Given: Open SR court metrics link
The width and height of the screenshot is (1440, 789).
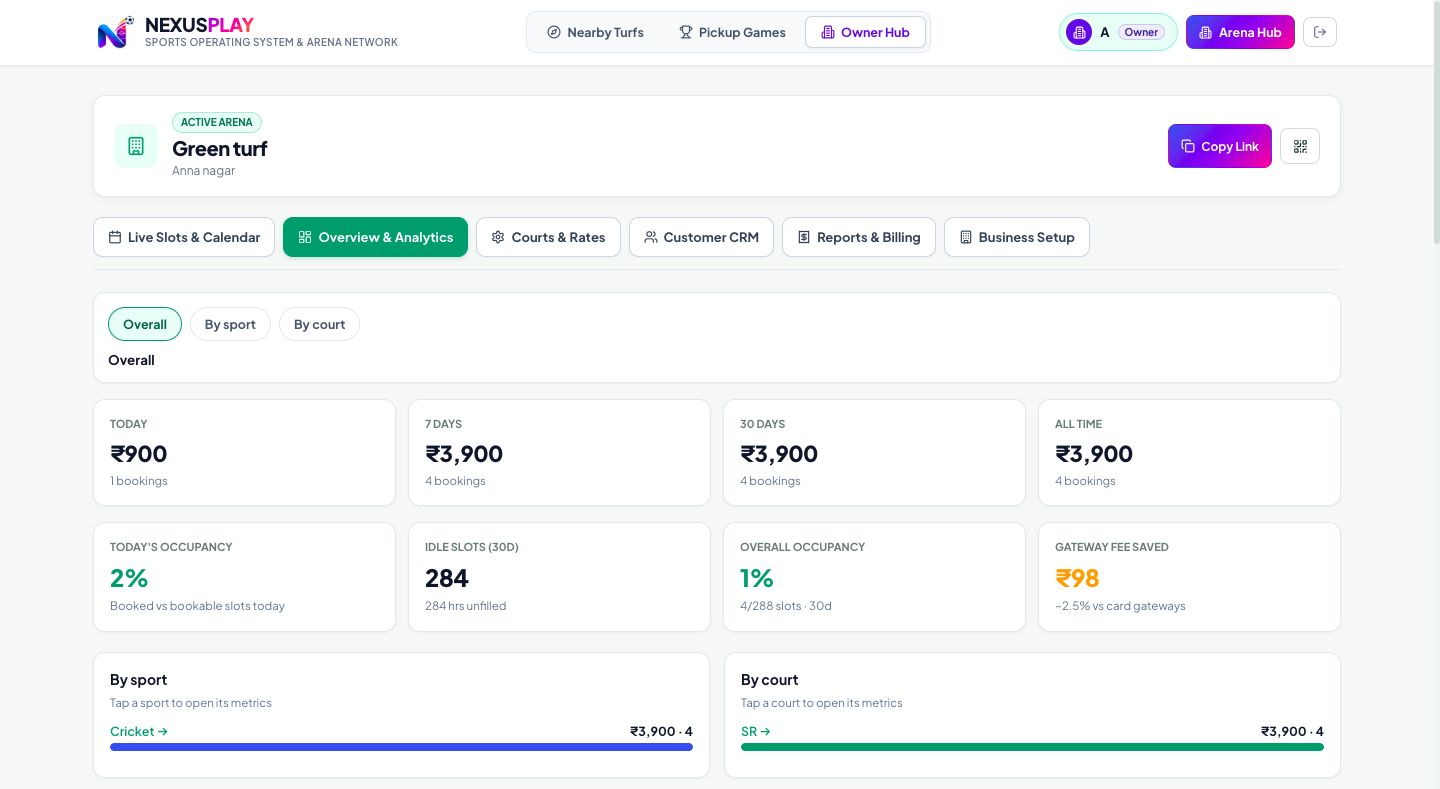Looking at the screenshot, I should (x=756, y=731).
